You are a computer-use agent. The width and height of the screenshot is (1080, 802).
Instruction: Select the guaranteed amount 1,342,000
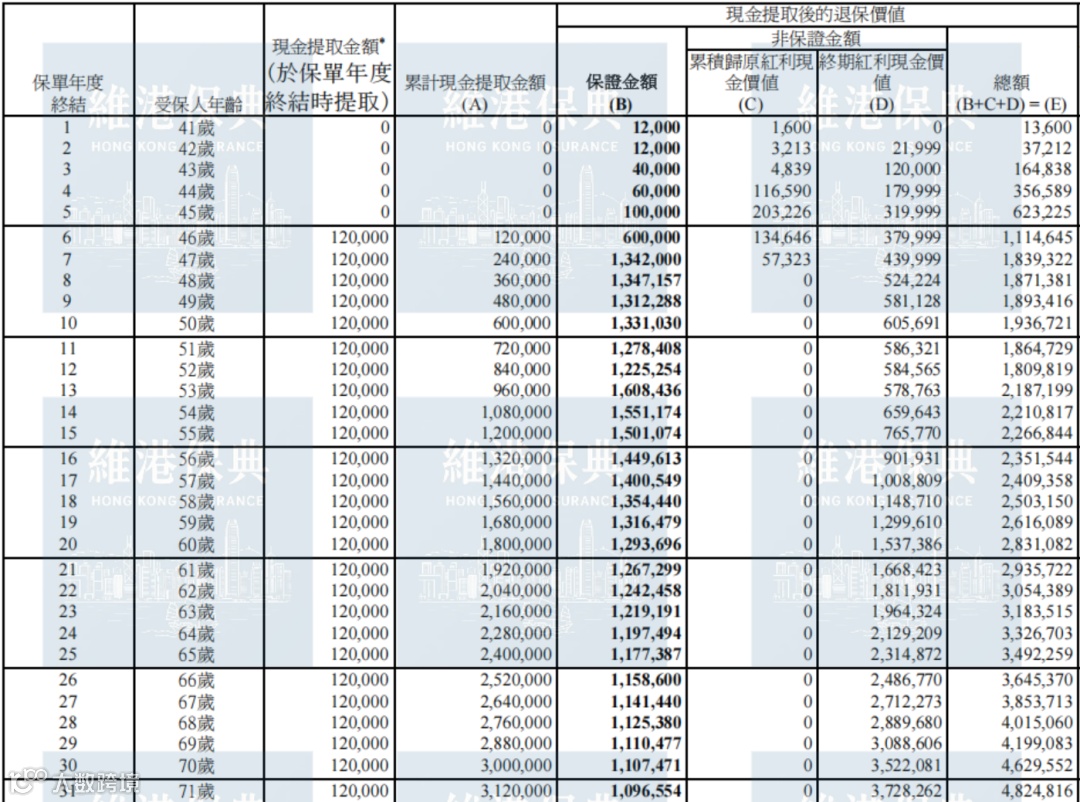(646, 259)
